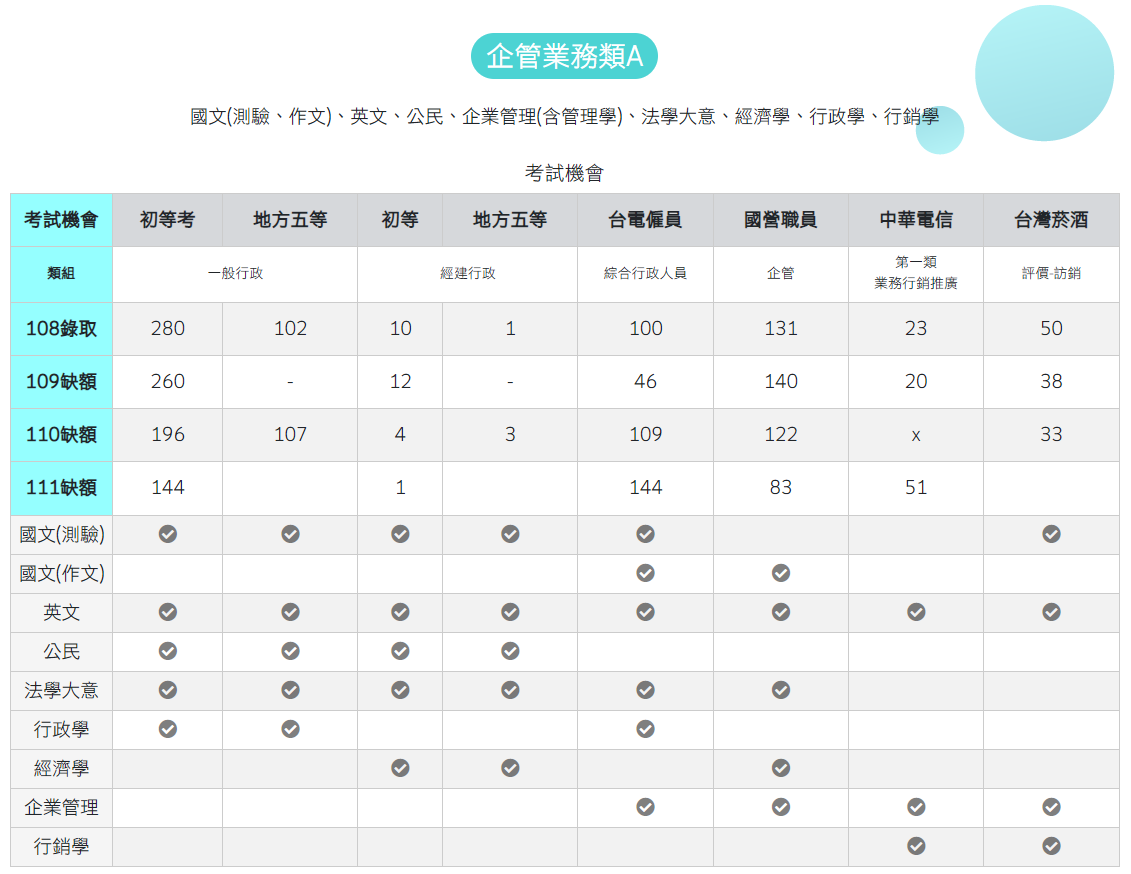Viewport: 1131px width, 874px height.
Task: Select the 國文(測驗) checkmark under 初等 經建行政
Action: (400, 534)
